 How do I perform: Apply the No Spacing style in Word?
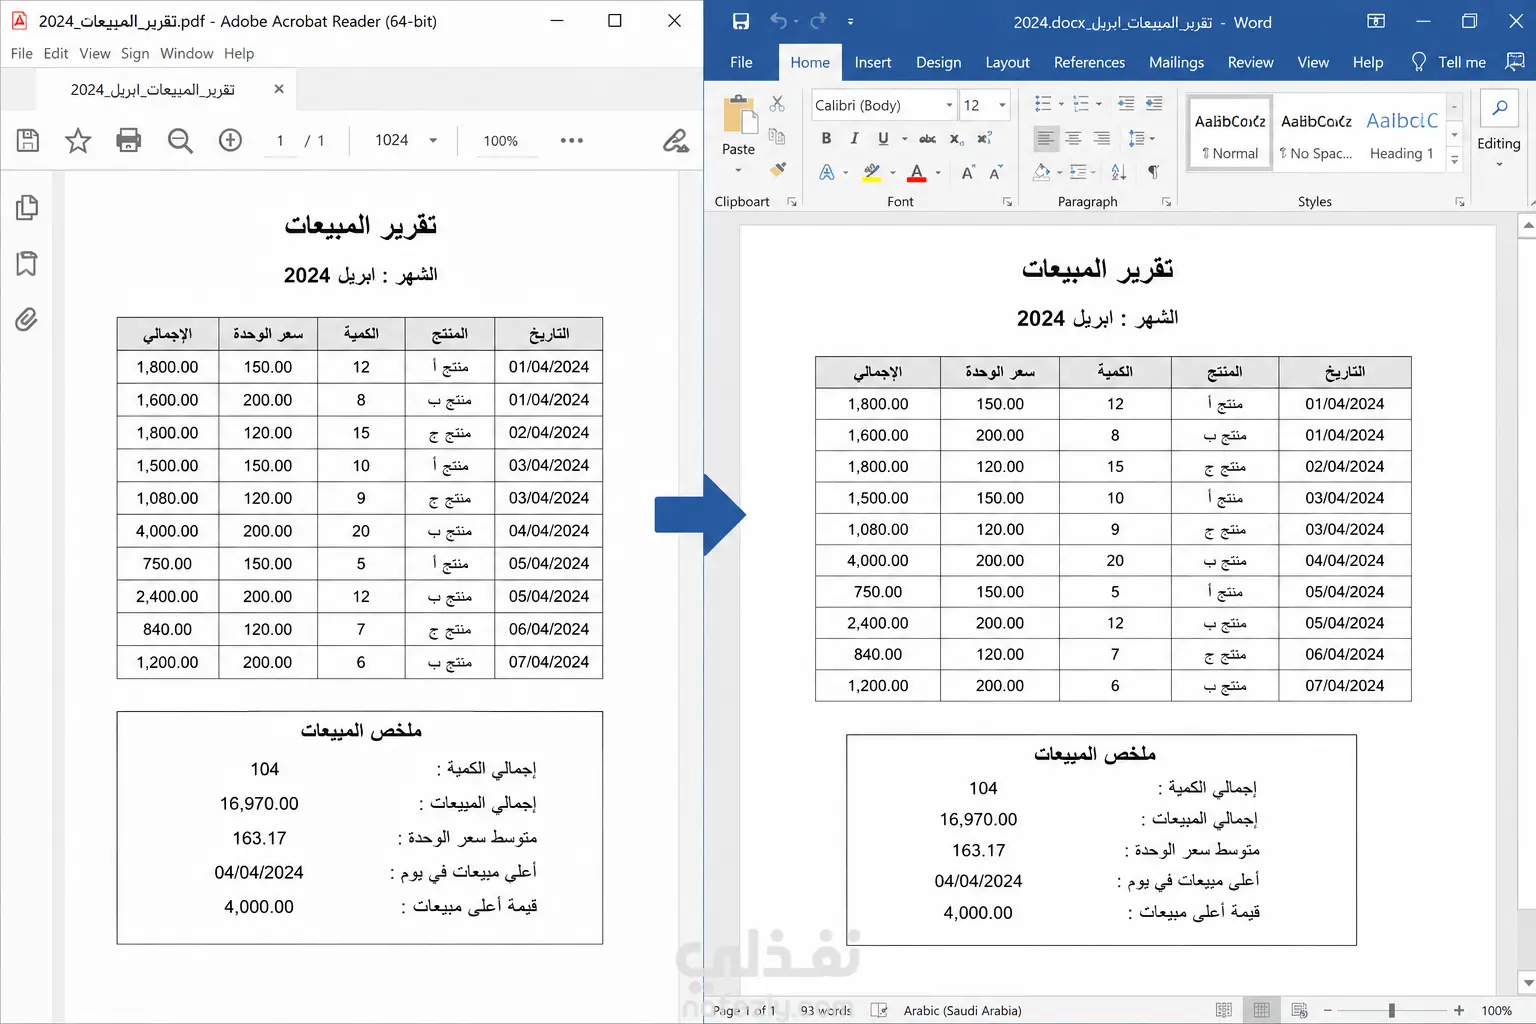(1316, 133)
